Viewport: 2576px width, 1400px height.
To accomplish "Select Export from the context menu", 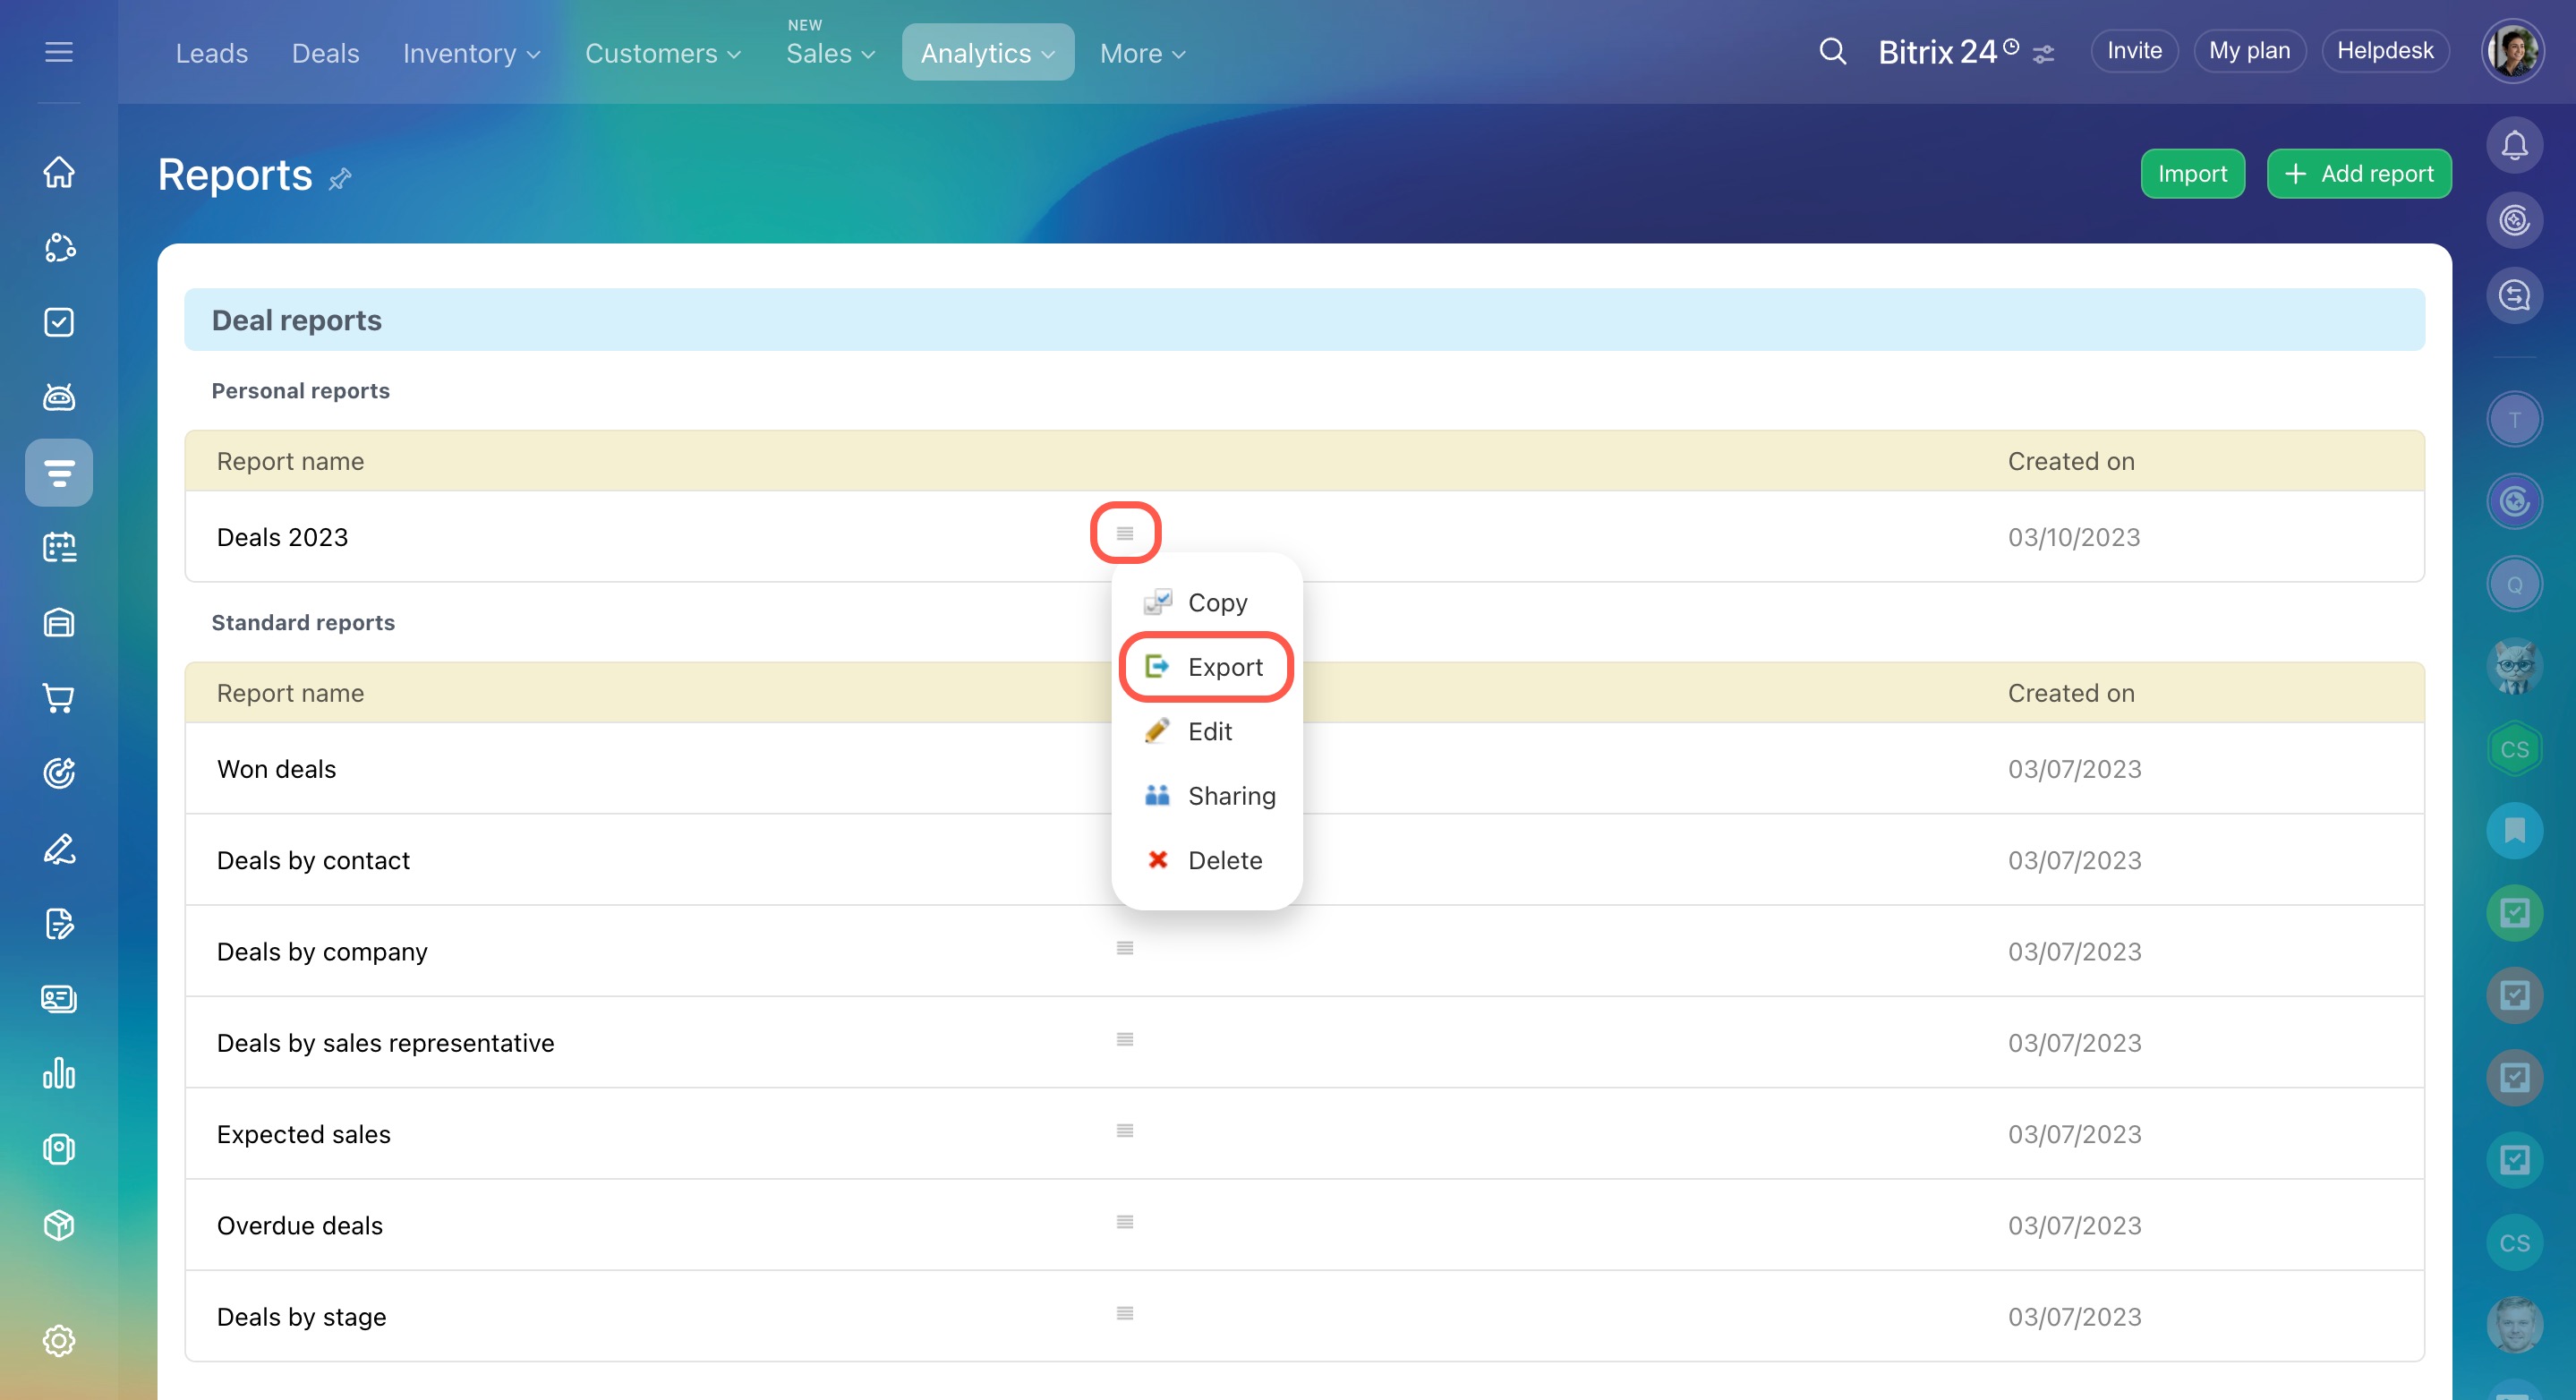I will 1224,667.
